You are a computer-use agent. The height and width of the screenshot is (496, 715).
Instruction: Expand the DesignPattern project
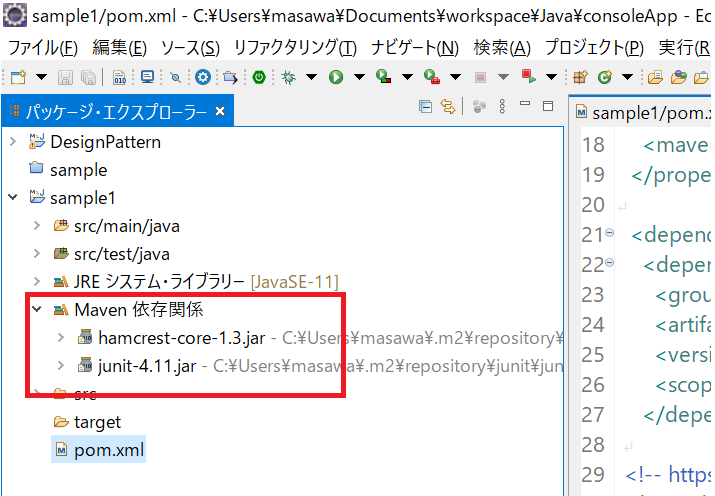pos(13,142)
